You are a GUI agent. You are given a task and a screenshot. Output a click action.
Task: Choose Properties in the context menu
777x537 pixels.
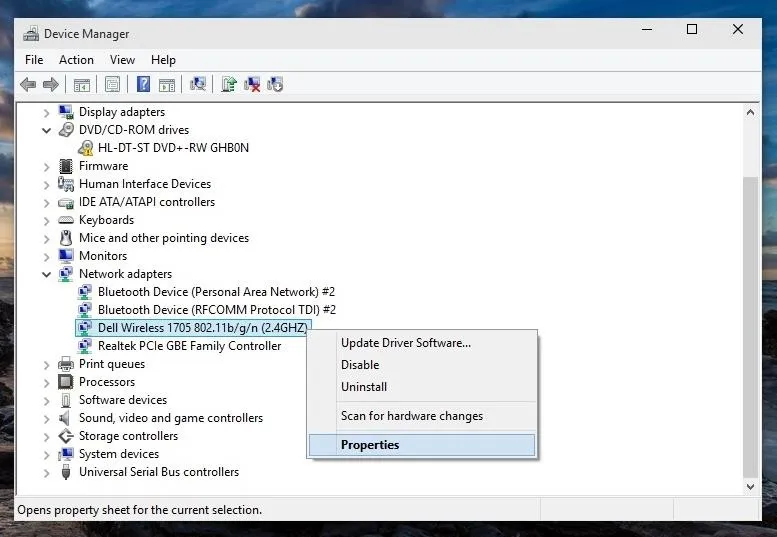pyautogui.click(x=422, y=445)
